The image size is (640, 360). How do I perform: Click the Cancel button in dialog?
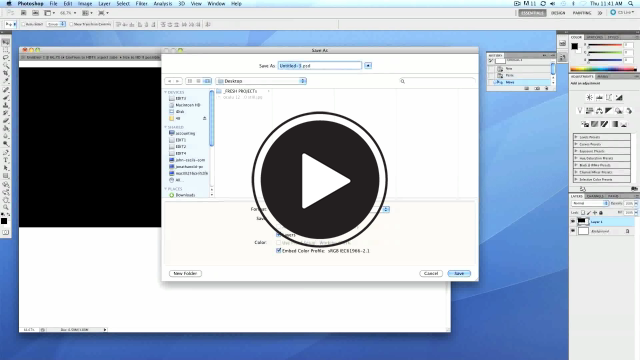pos(431,273)
